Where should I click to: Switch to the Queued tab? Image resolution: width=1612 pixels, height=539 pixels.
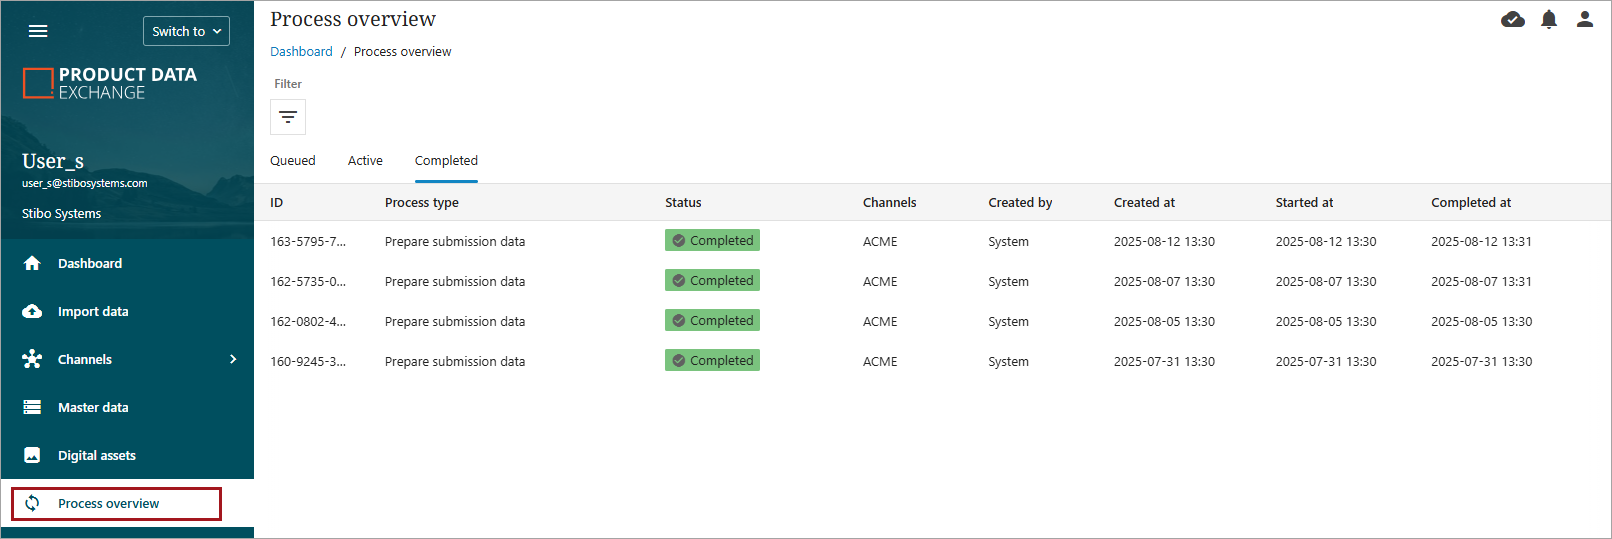pyautogui.click(x=292, y=161)
